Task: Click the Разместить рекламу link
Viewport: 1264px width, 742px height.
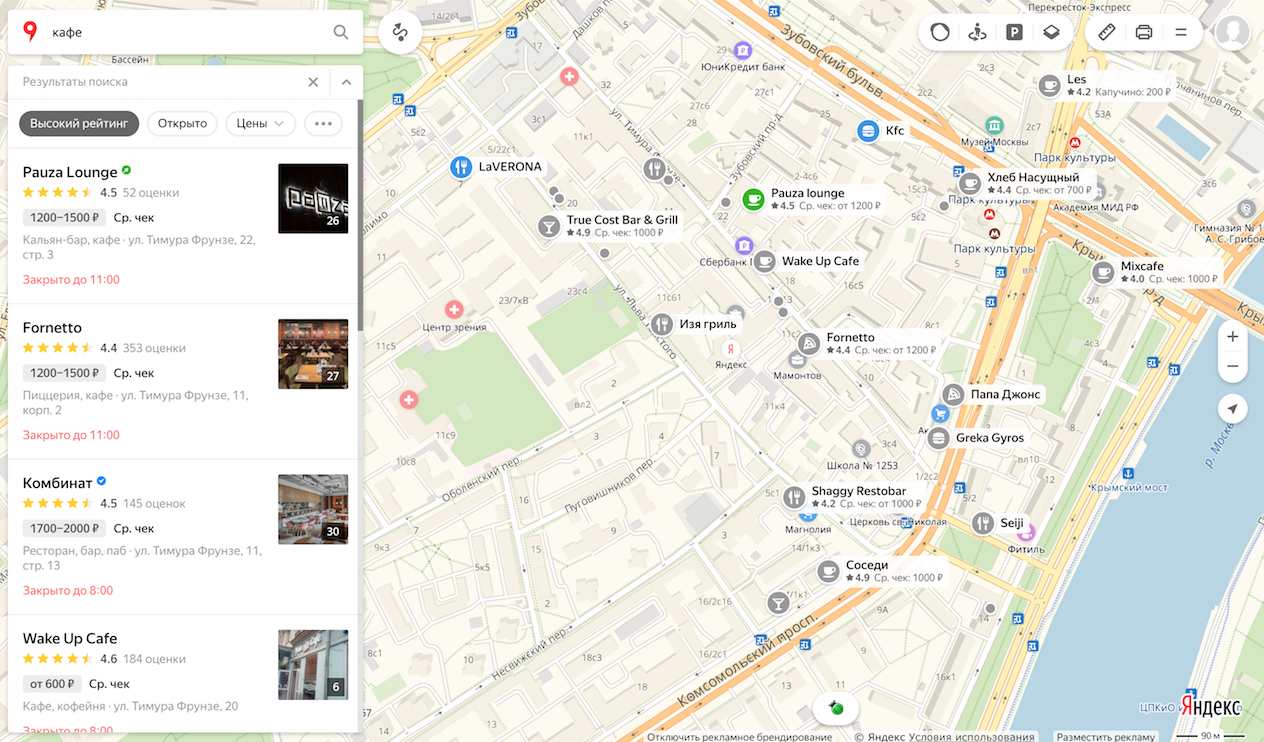Action: [1105, 737]
